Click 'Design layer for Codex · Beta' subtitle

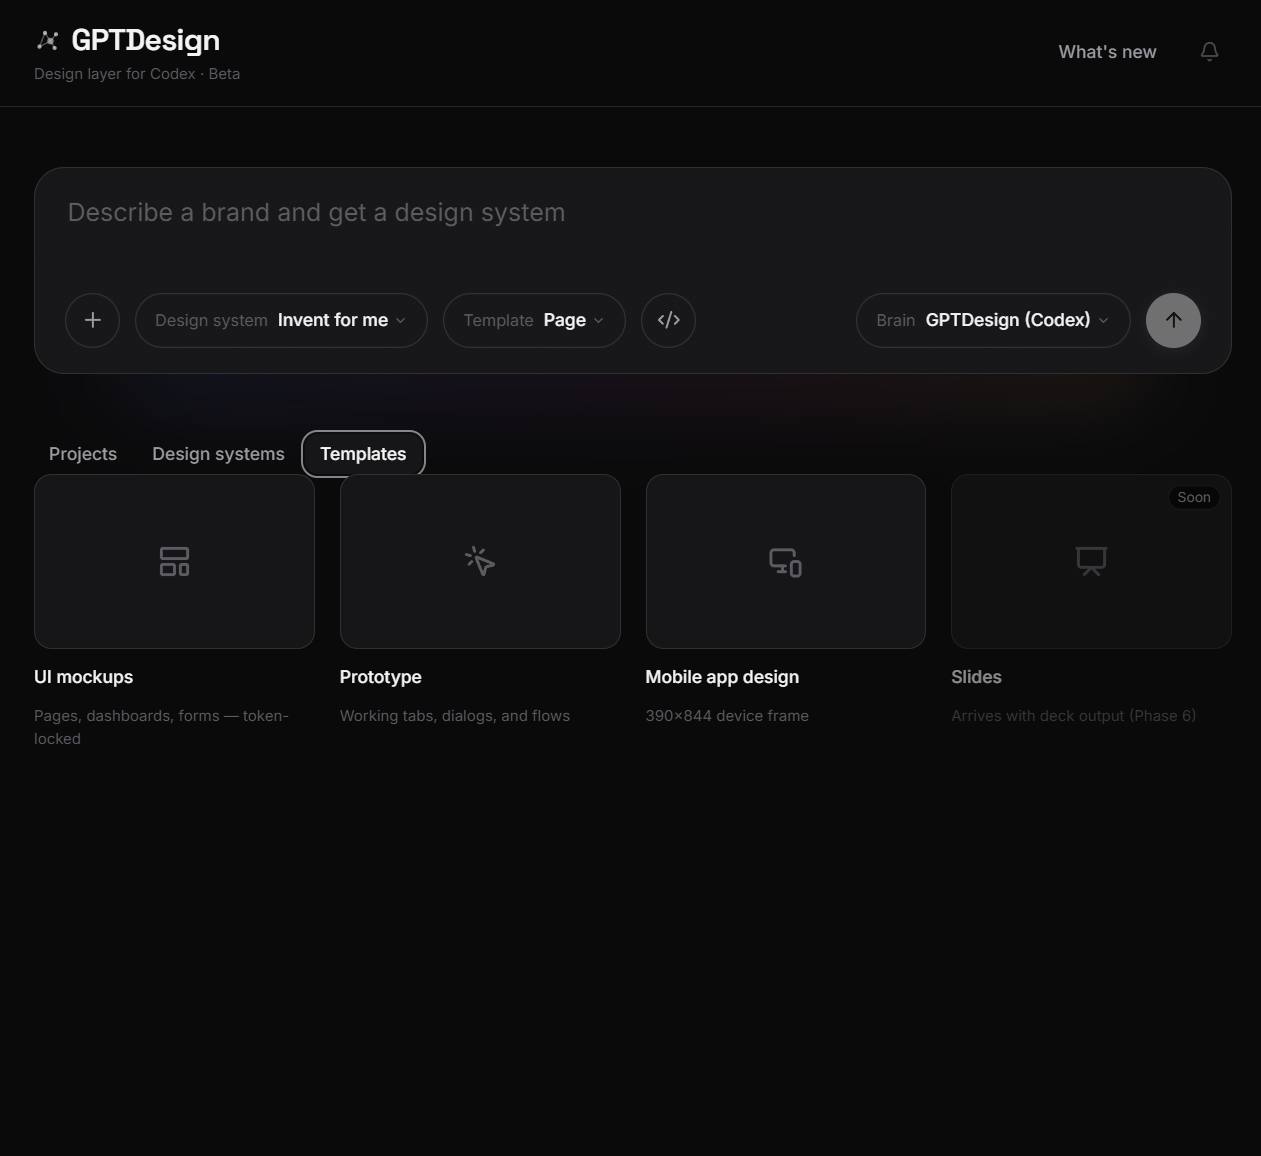pyautogui.click(x=137, y=74)
